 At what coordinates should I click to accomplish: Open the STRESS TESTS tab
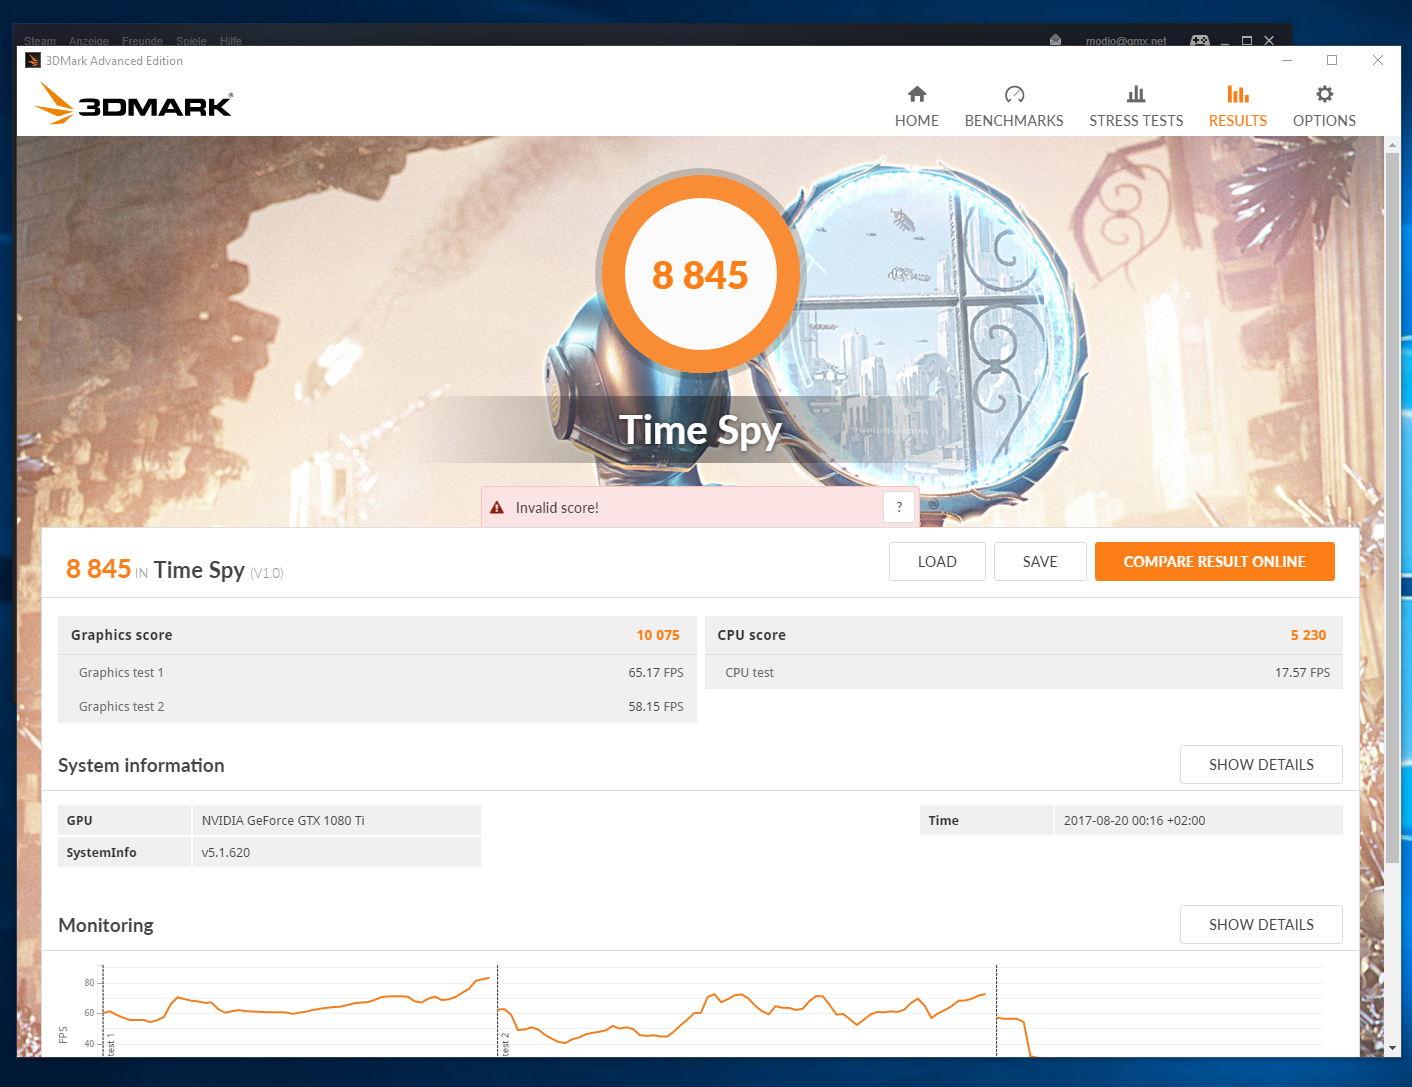[x=1136, y=107]
